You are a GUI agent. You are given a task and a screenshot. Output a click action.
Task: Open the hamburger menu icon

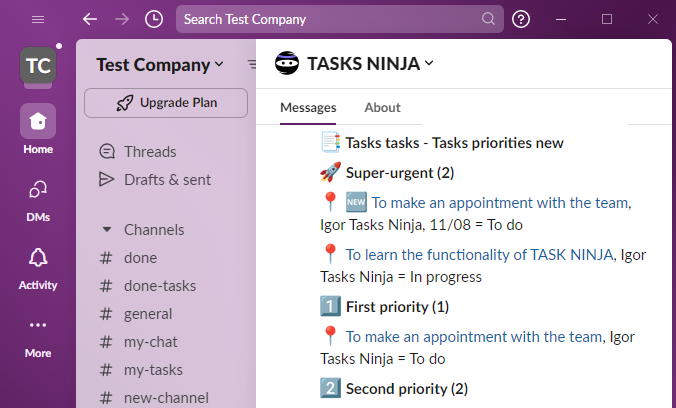(x=38, y=19)
